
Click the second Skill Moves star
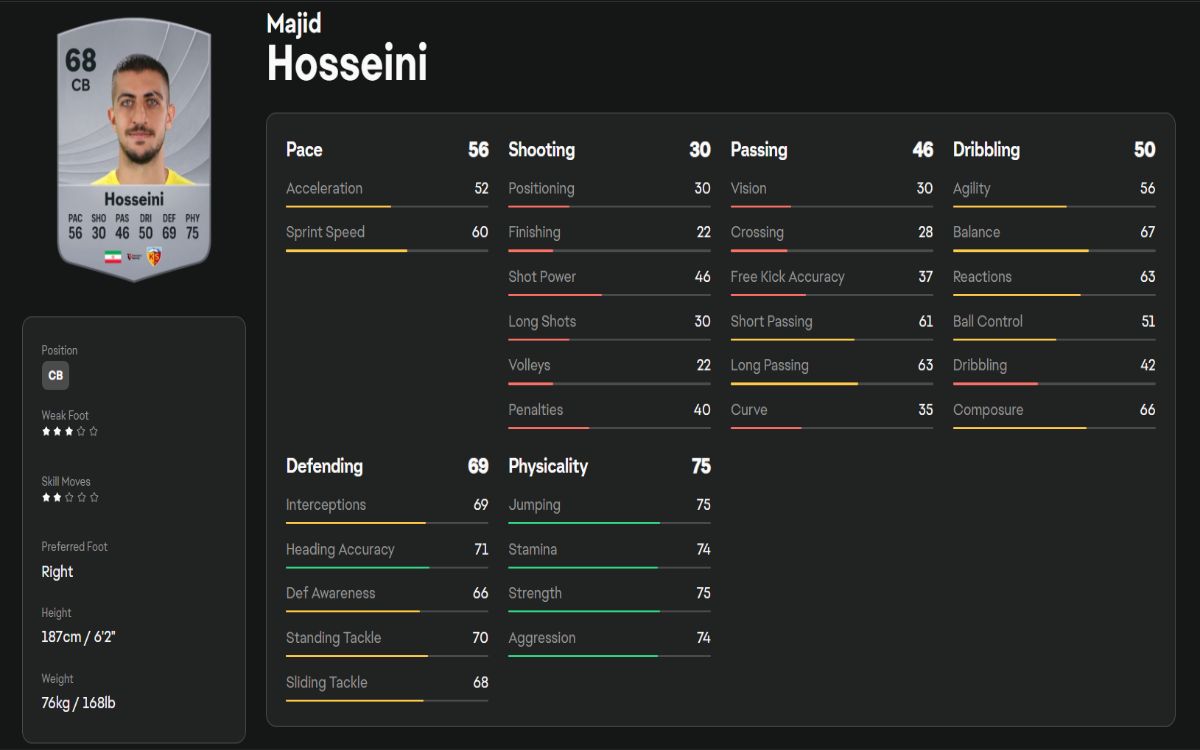[x=58, y=497]
